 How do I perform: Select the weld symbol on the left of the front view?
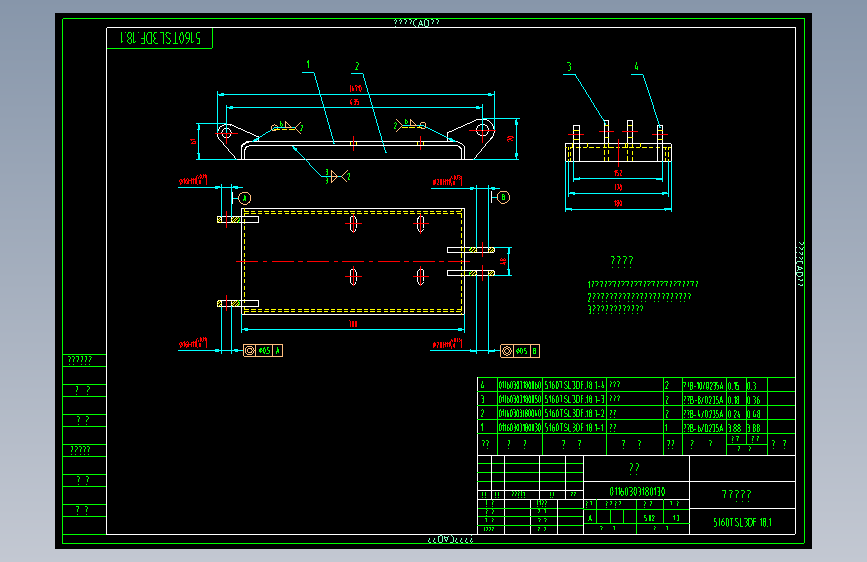click(288, 128)
